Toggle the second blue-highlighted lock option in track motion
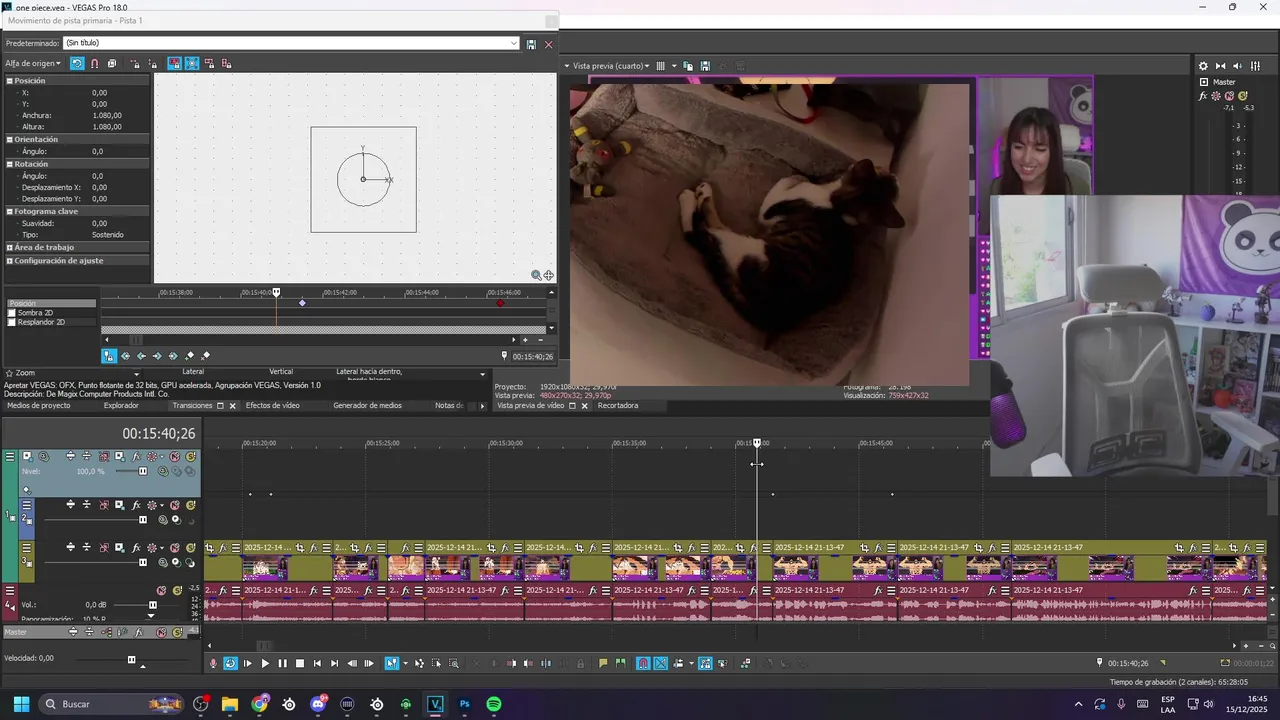The image size is (1280, 720). (192, 64)
